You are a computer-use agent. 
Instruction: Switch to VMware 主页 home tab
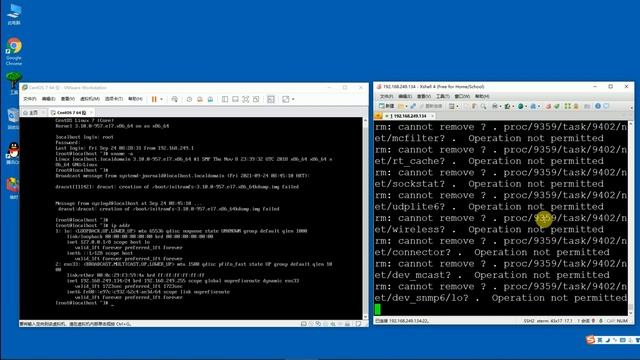click(x=34, y=112)
